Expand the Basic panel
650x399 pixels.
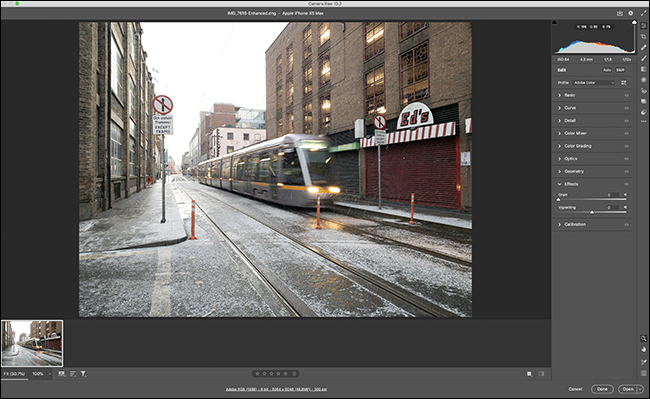(x=559, y=95)
